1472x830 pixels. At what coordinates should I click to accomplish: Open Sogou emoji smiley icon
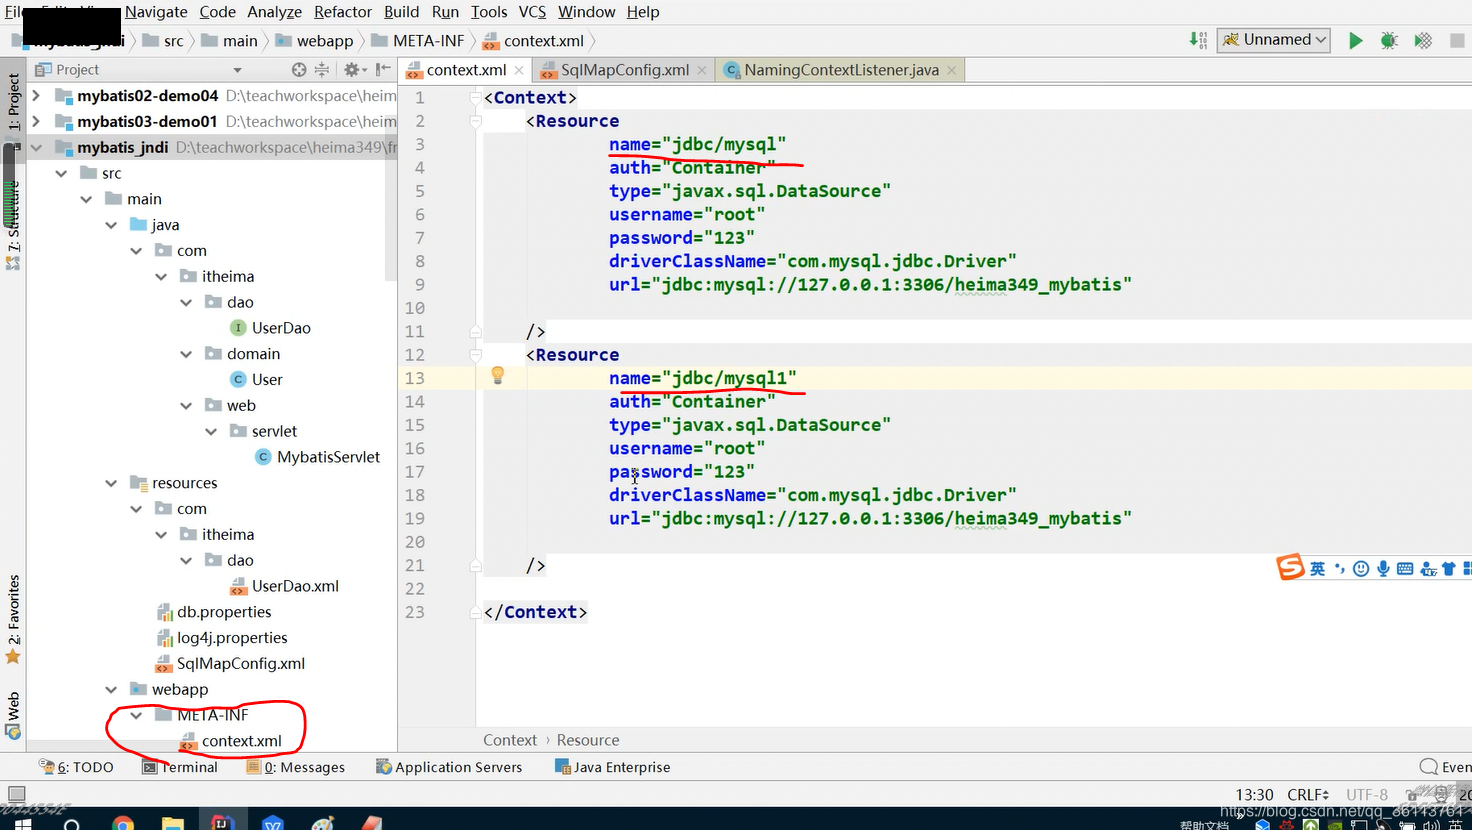pyautogui.click(x=1361, y=569)
